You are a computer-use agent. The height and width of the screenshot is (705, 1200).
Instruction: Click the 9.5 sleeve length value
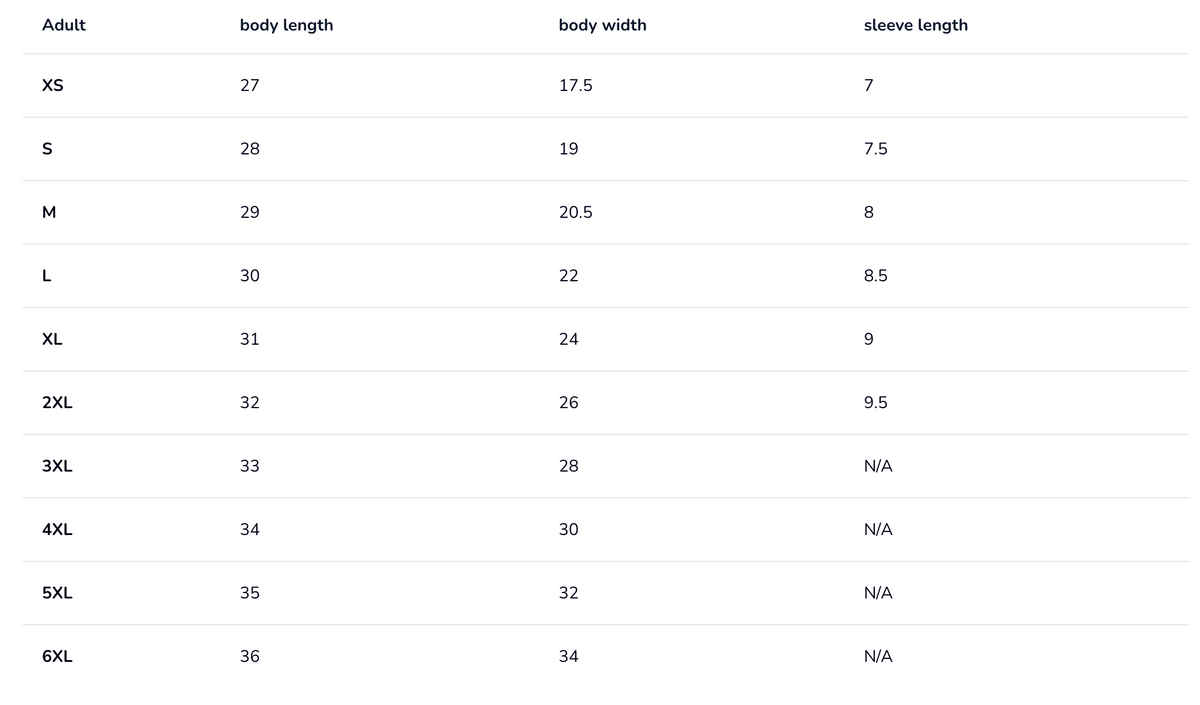point(875,403)
